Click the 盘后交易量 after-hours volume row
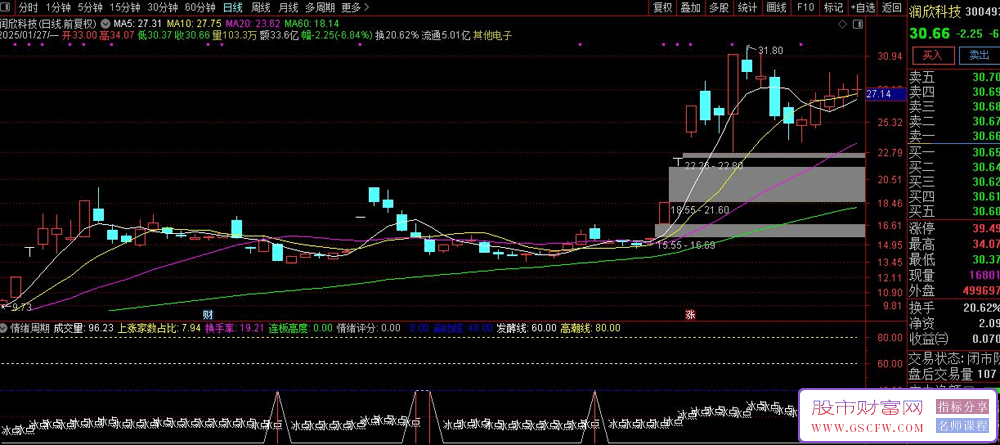The image size is (1000, 445). coord(953,374)
